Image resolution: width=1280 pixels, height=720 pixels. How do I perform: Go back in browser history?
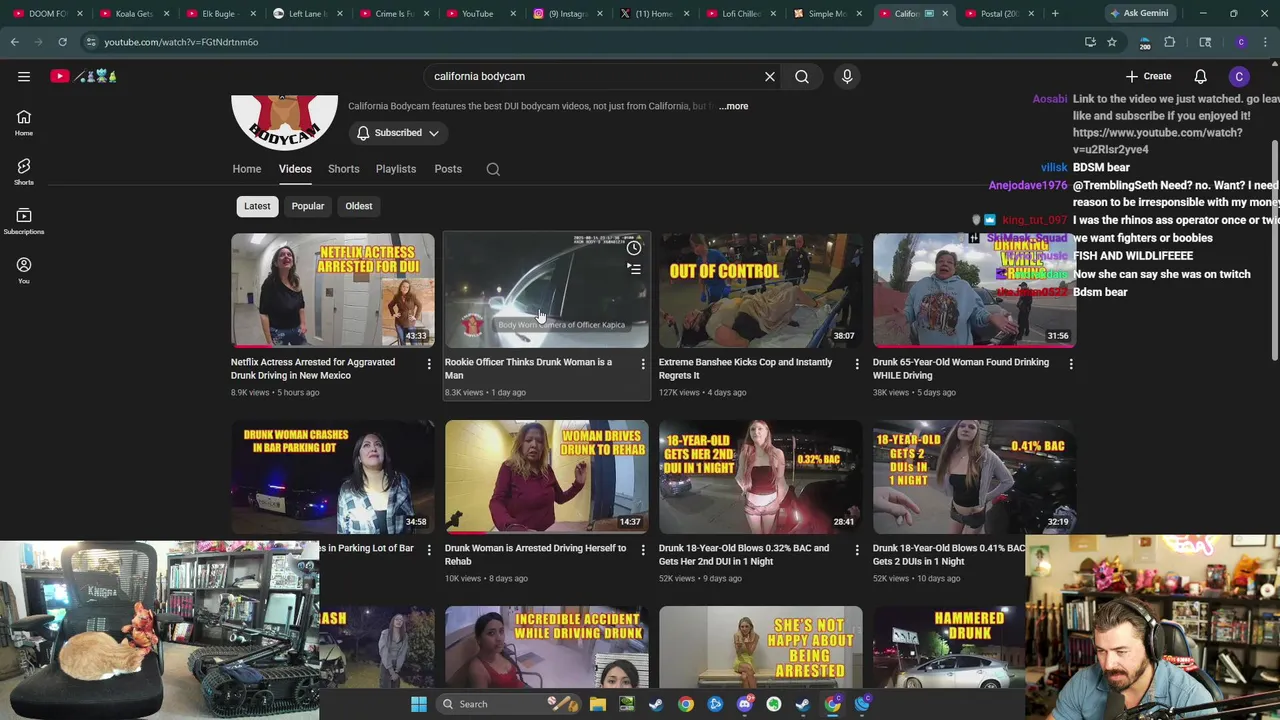pyautogui.click(x=14, y=42)
